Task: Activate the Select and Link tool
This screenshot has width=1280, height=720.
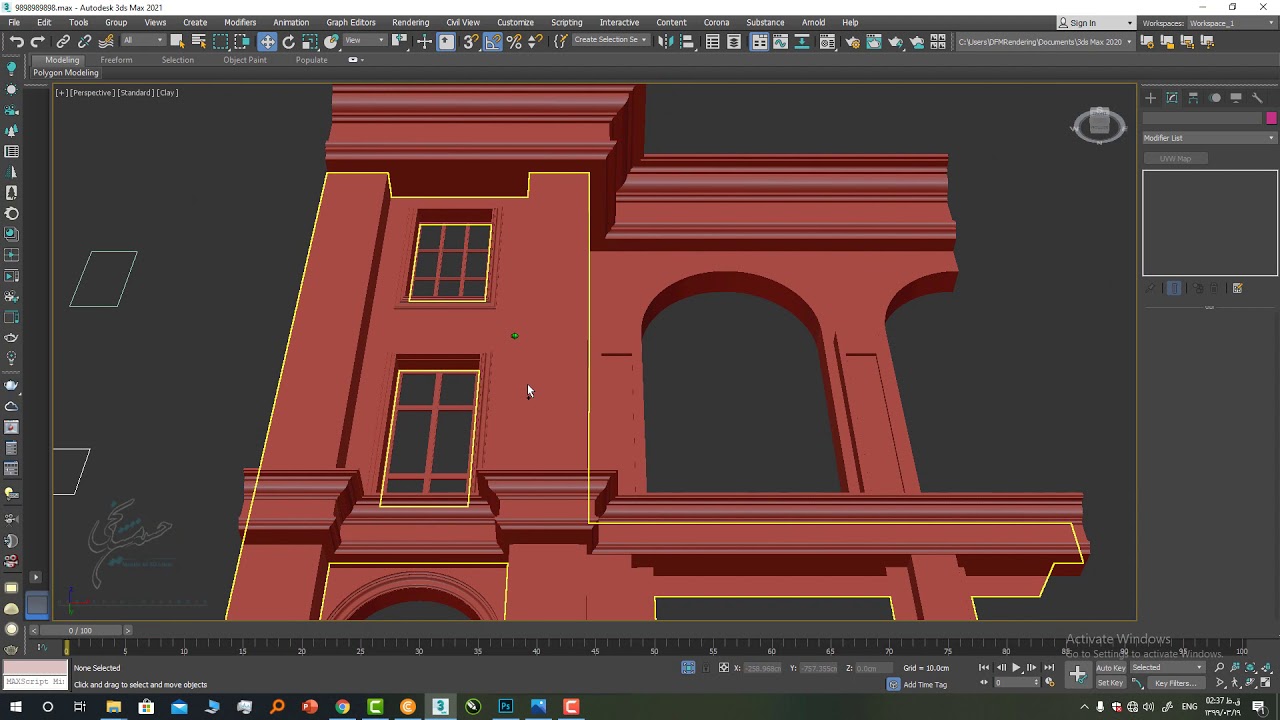Action: pos(63,41)
